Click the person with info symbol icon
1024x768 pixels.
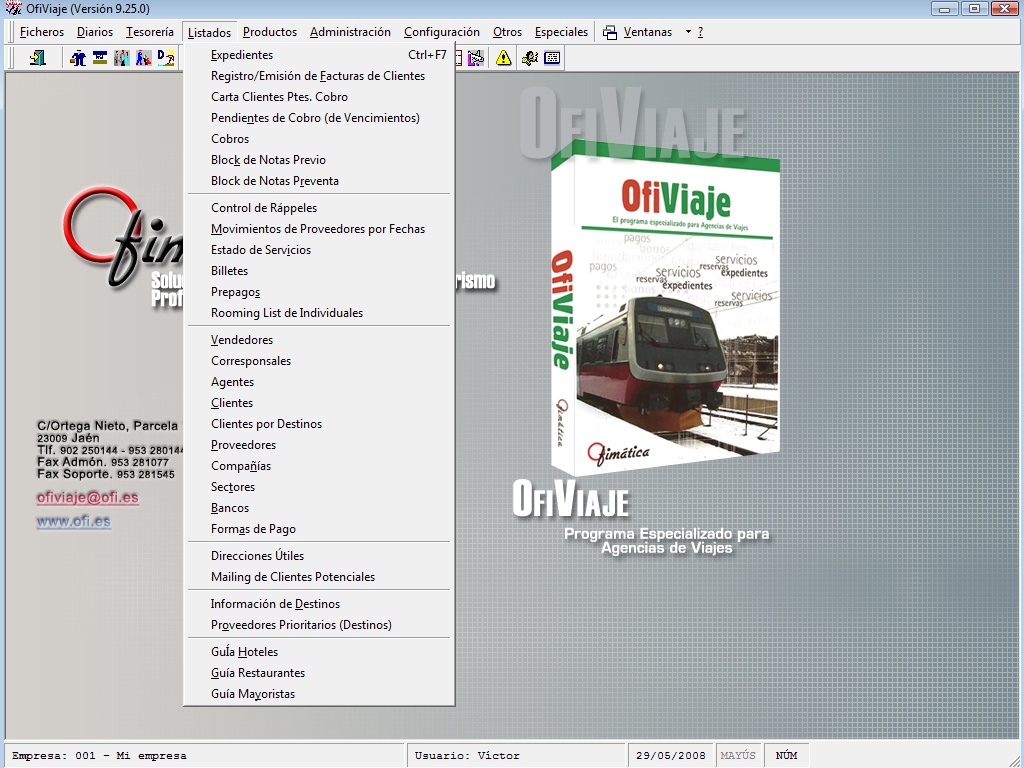pos(529,58)
